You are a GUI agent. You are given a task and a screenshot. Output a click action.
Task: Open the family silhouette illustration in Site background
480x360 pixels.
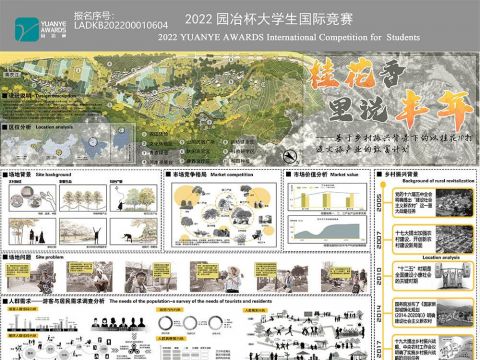coord(32,232)
